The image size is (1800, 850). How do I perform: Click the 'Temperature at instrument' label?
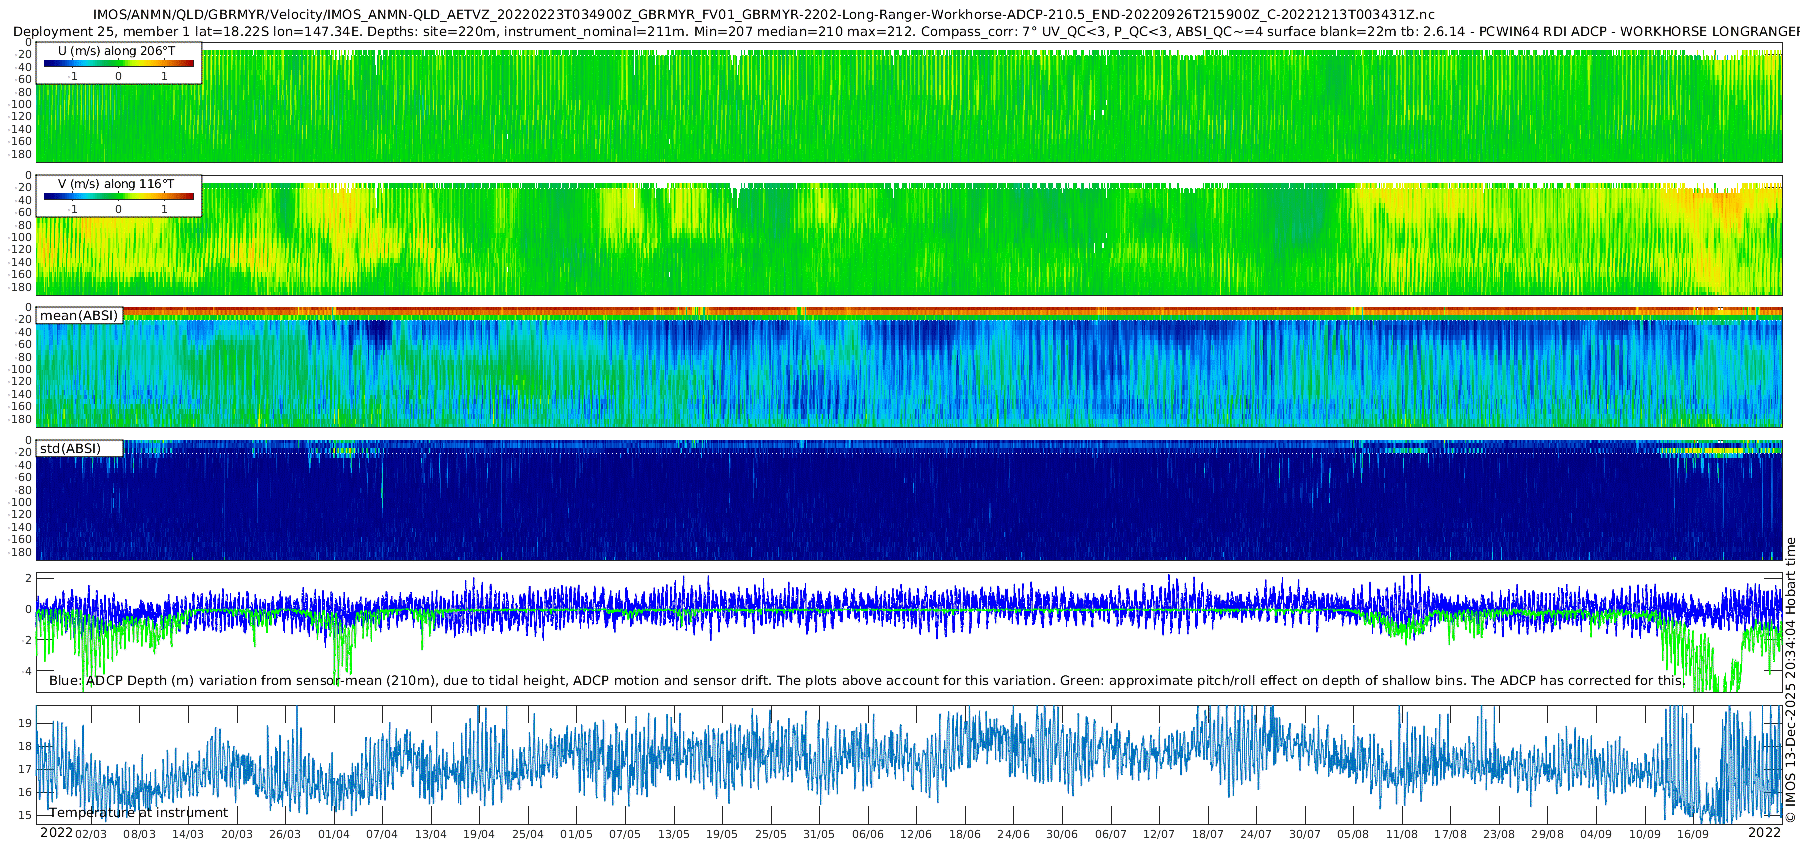[x=138, y=812]
